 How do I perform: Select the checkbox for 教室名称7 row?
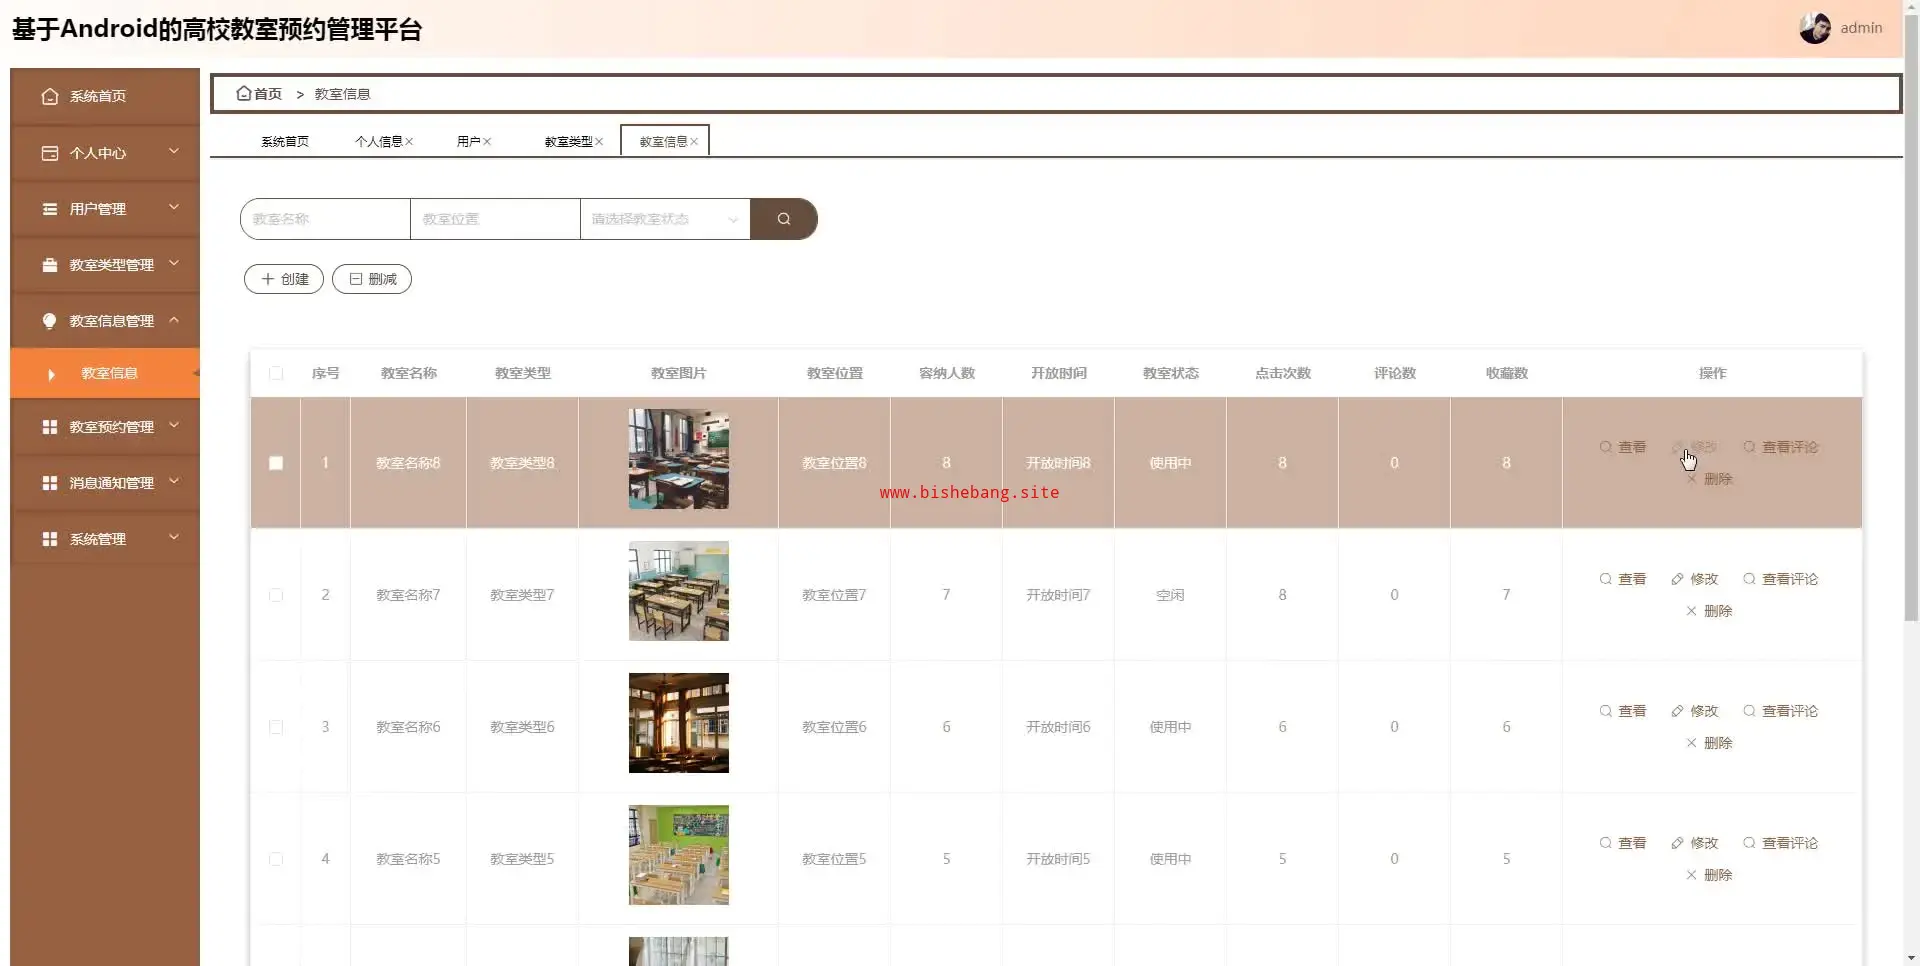[x=276, y=595]
